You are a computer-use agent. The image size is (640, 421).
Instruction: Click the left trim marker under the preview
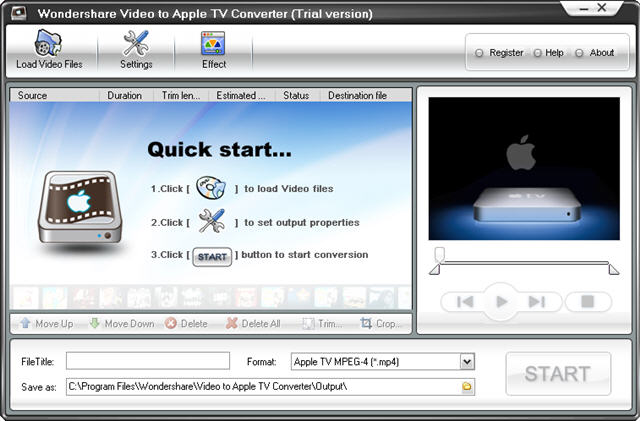435,270
